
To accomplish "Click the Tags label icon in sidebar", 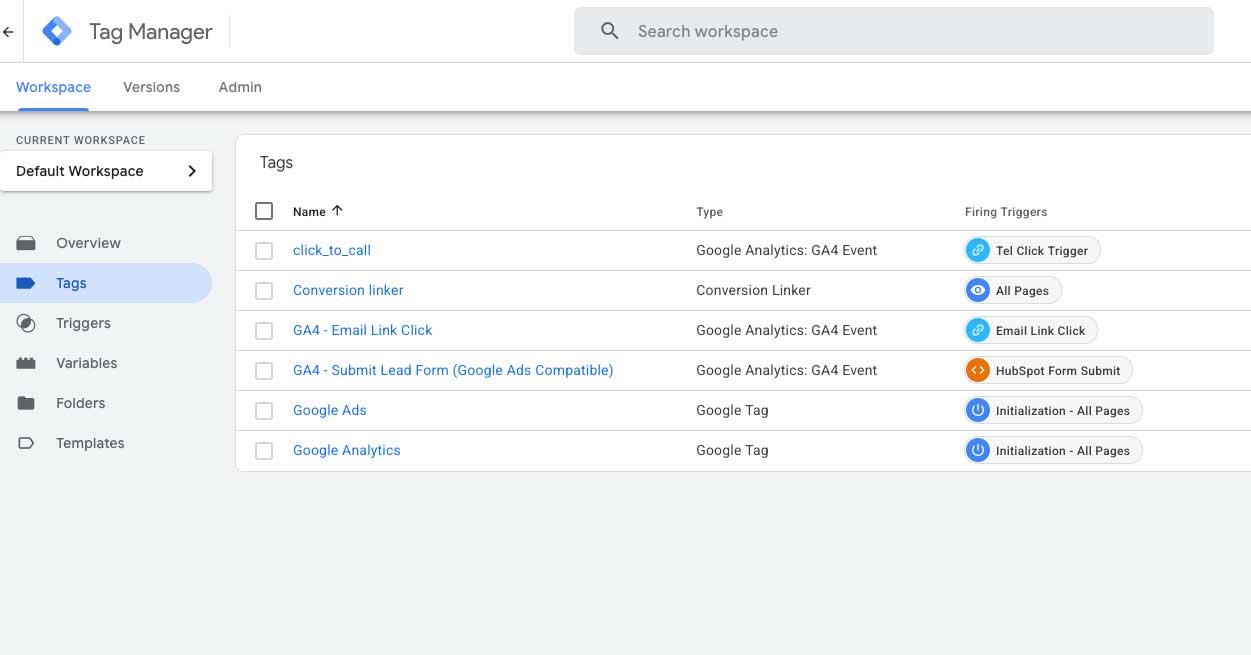I will pyautogui.click(x=26, y=283).
